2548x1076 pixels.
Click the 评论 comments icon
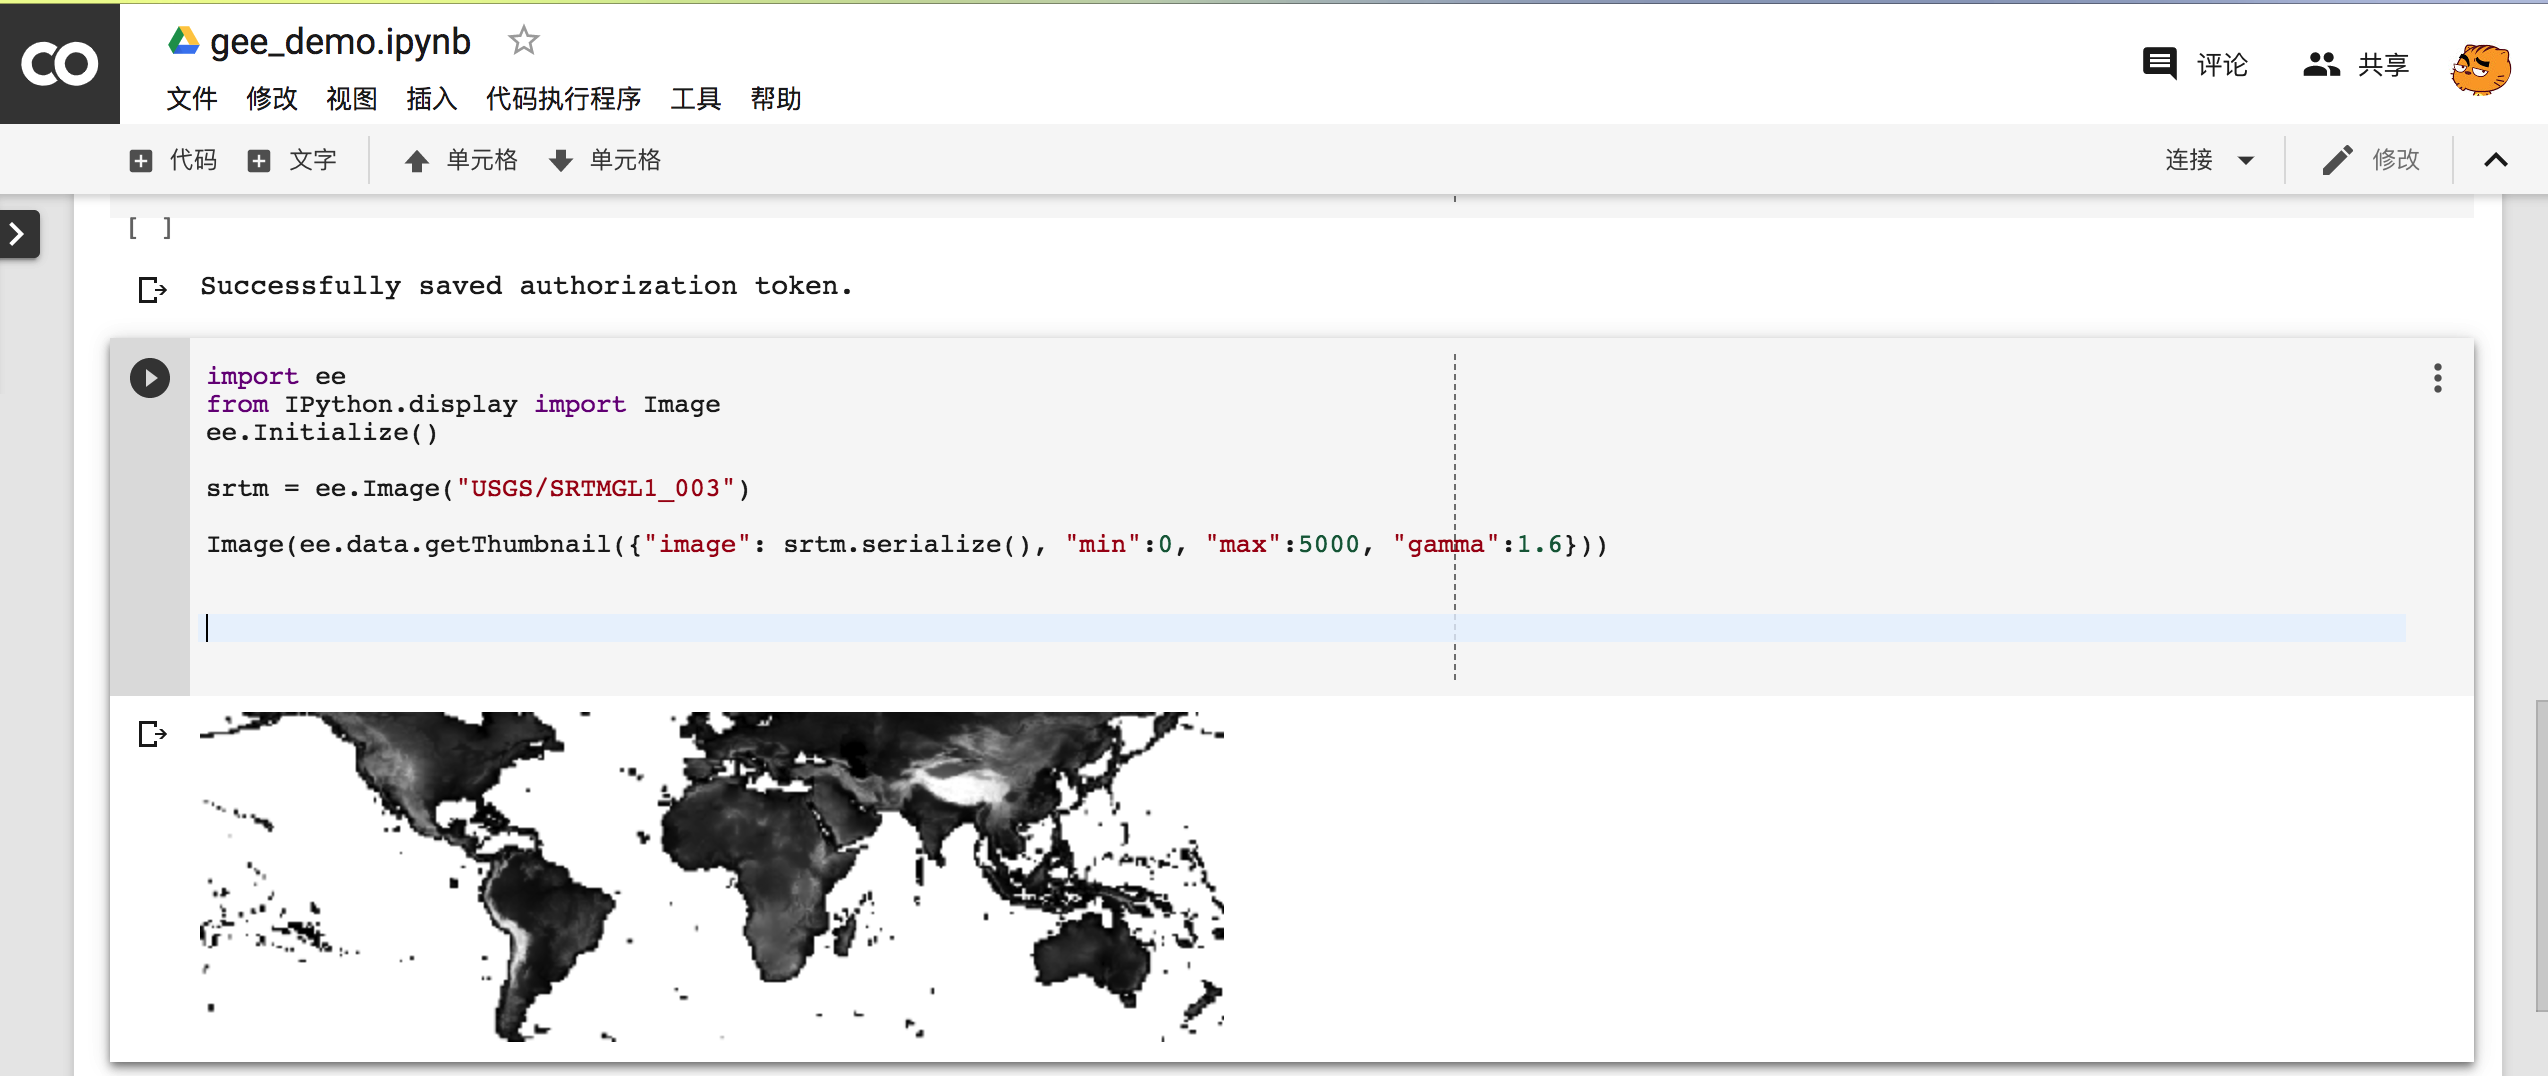(x=2159, y=63)
